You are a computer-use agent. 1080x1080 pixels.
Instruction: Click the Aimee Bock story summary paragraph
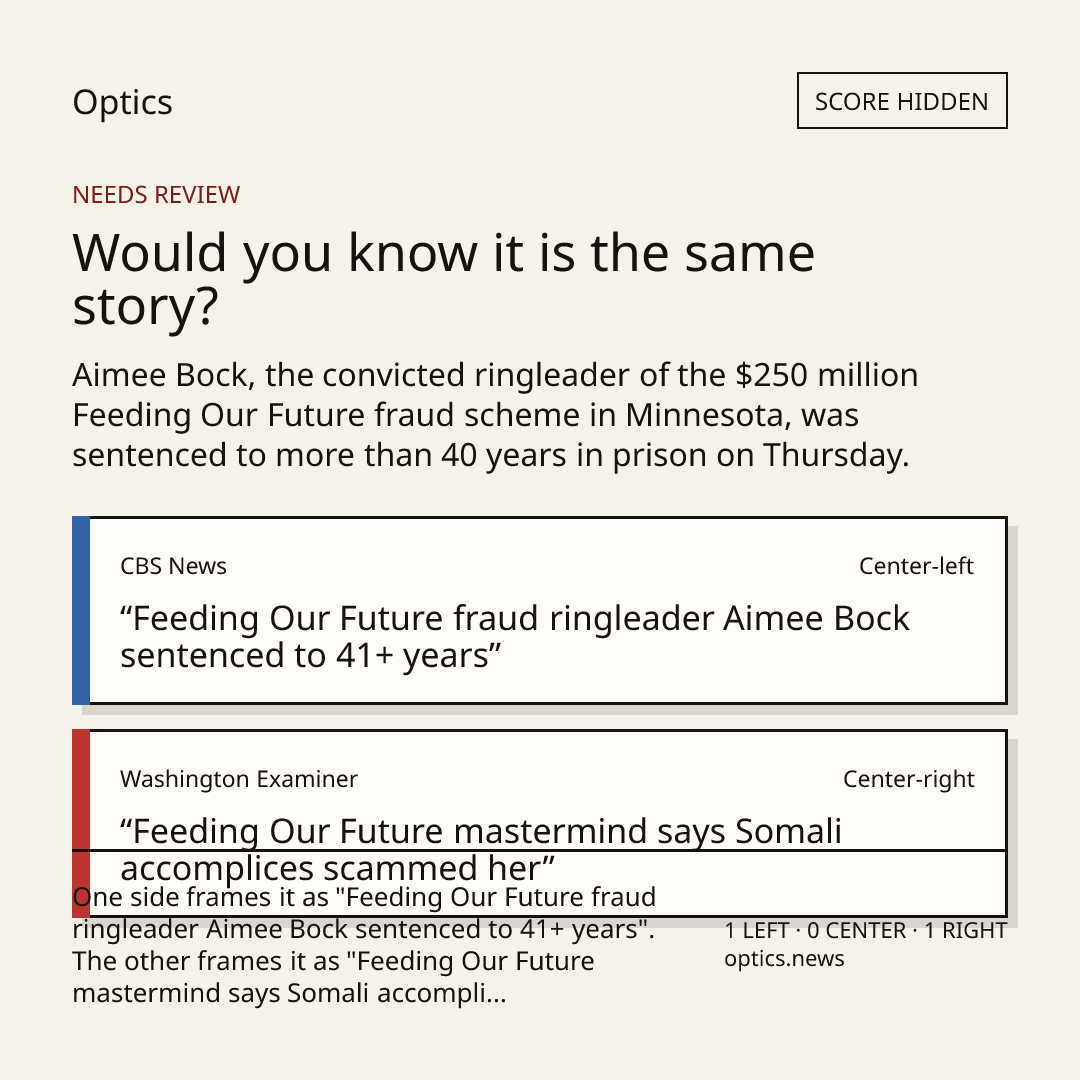coord(495,415)
